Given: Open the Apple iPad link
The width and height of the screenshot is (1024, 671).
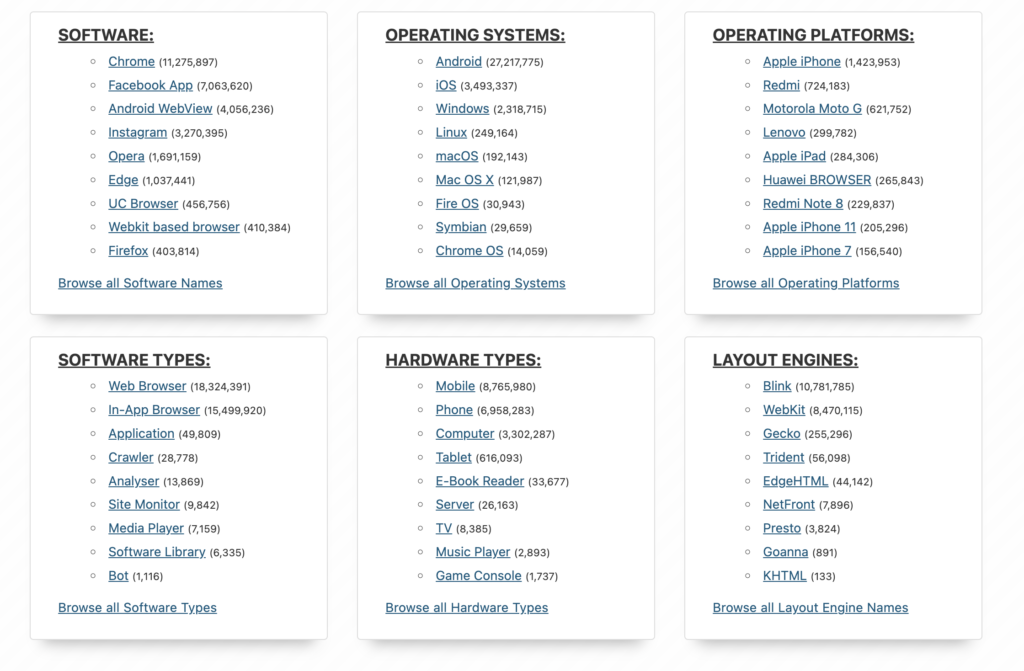Looking at the screenshot, I should pos(794,156).
